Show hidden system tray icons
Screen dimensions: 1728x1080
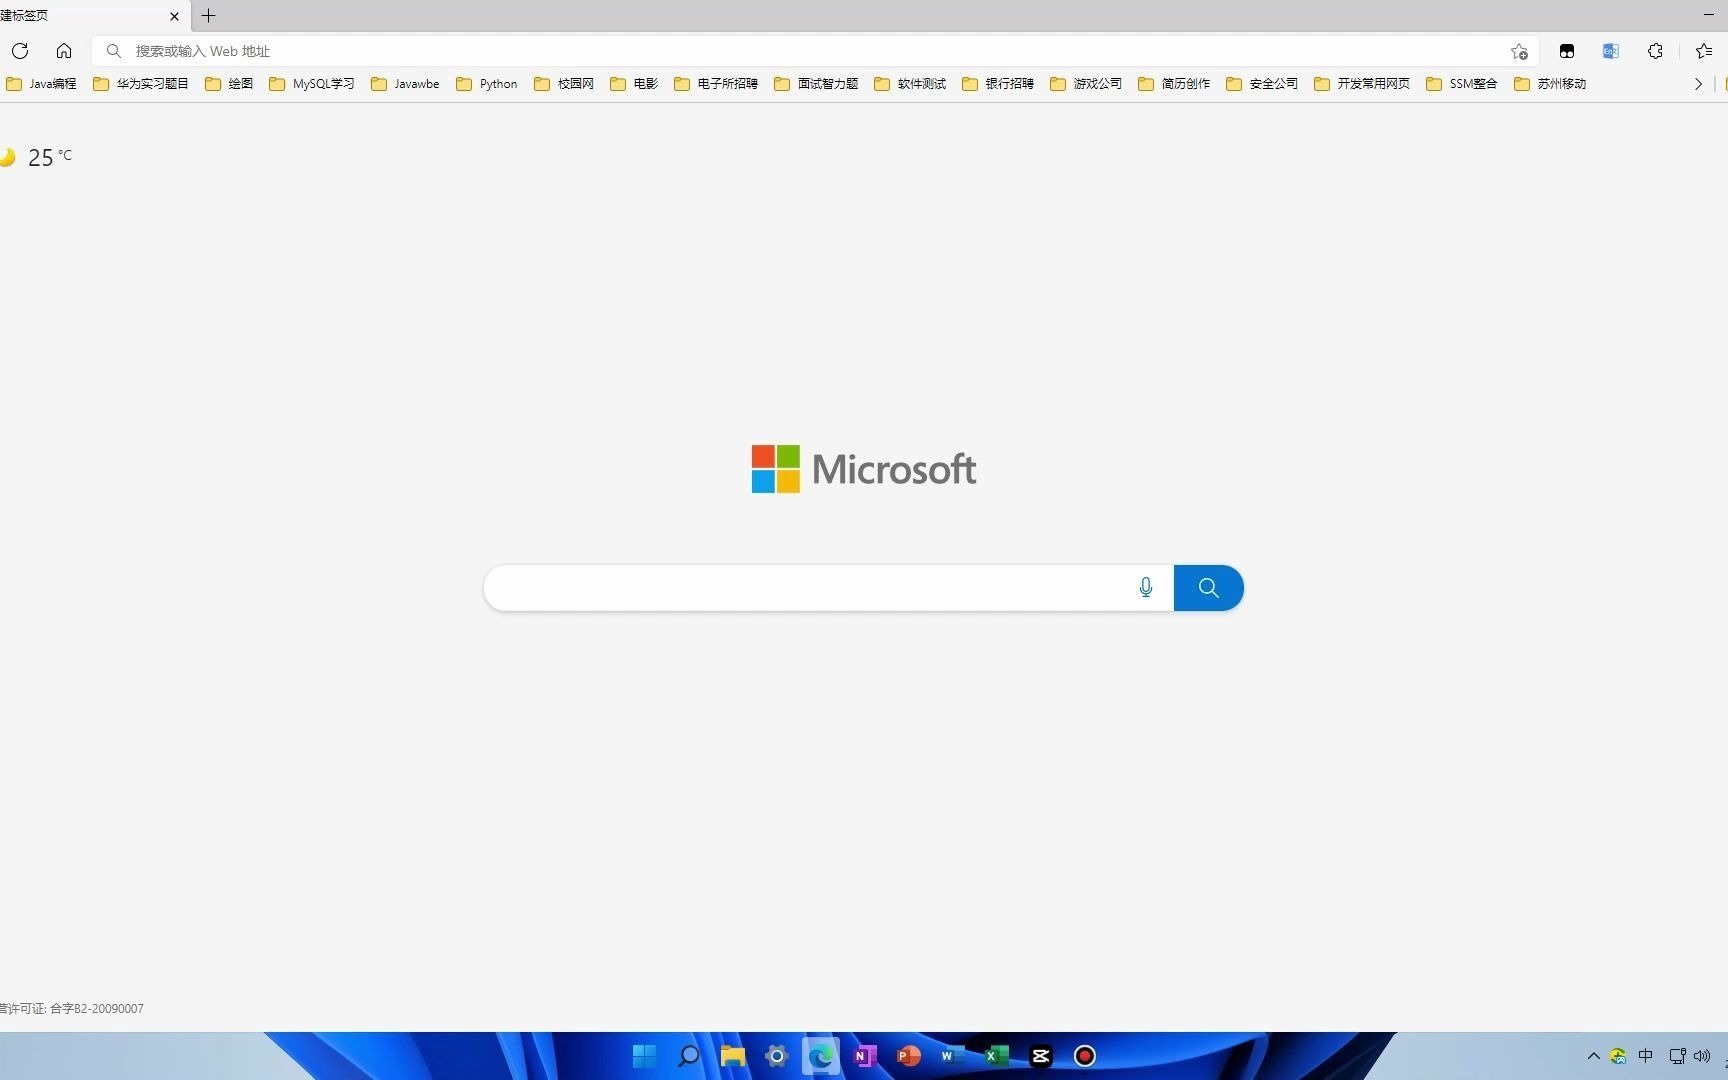pyautogui.click(x=1594, y=1056)
